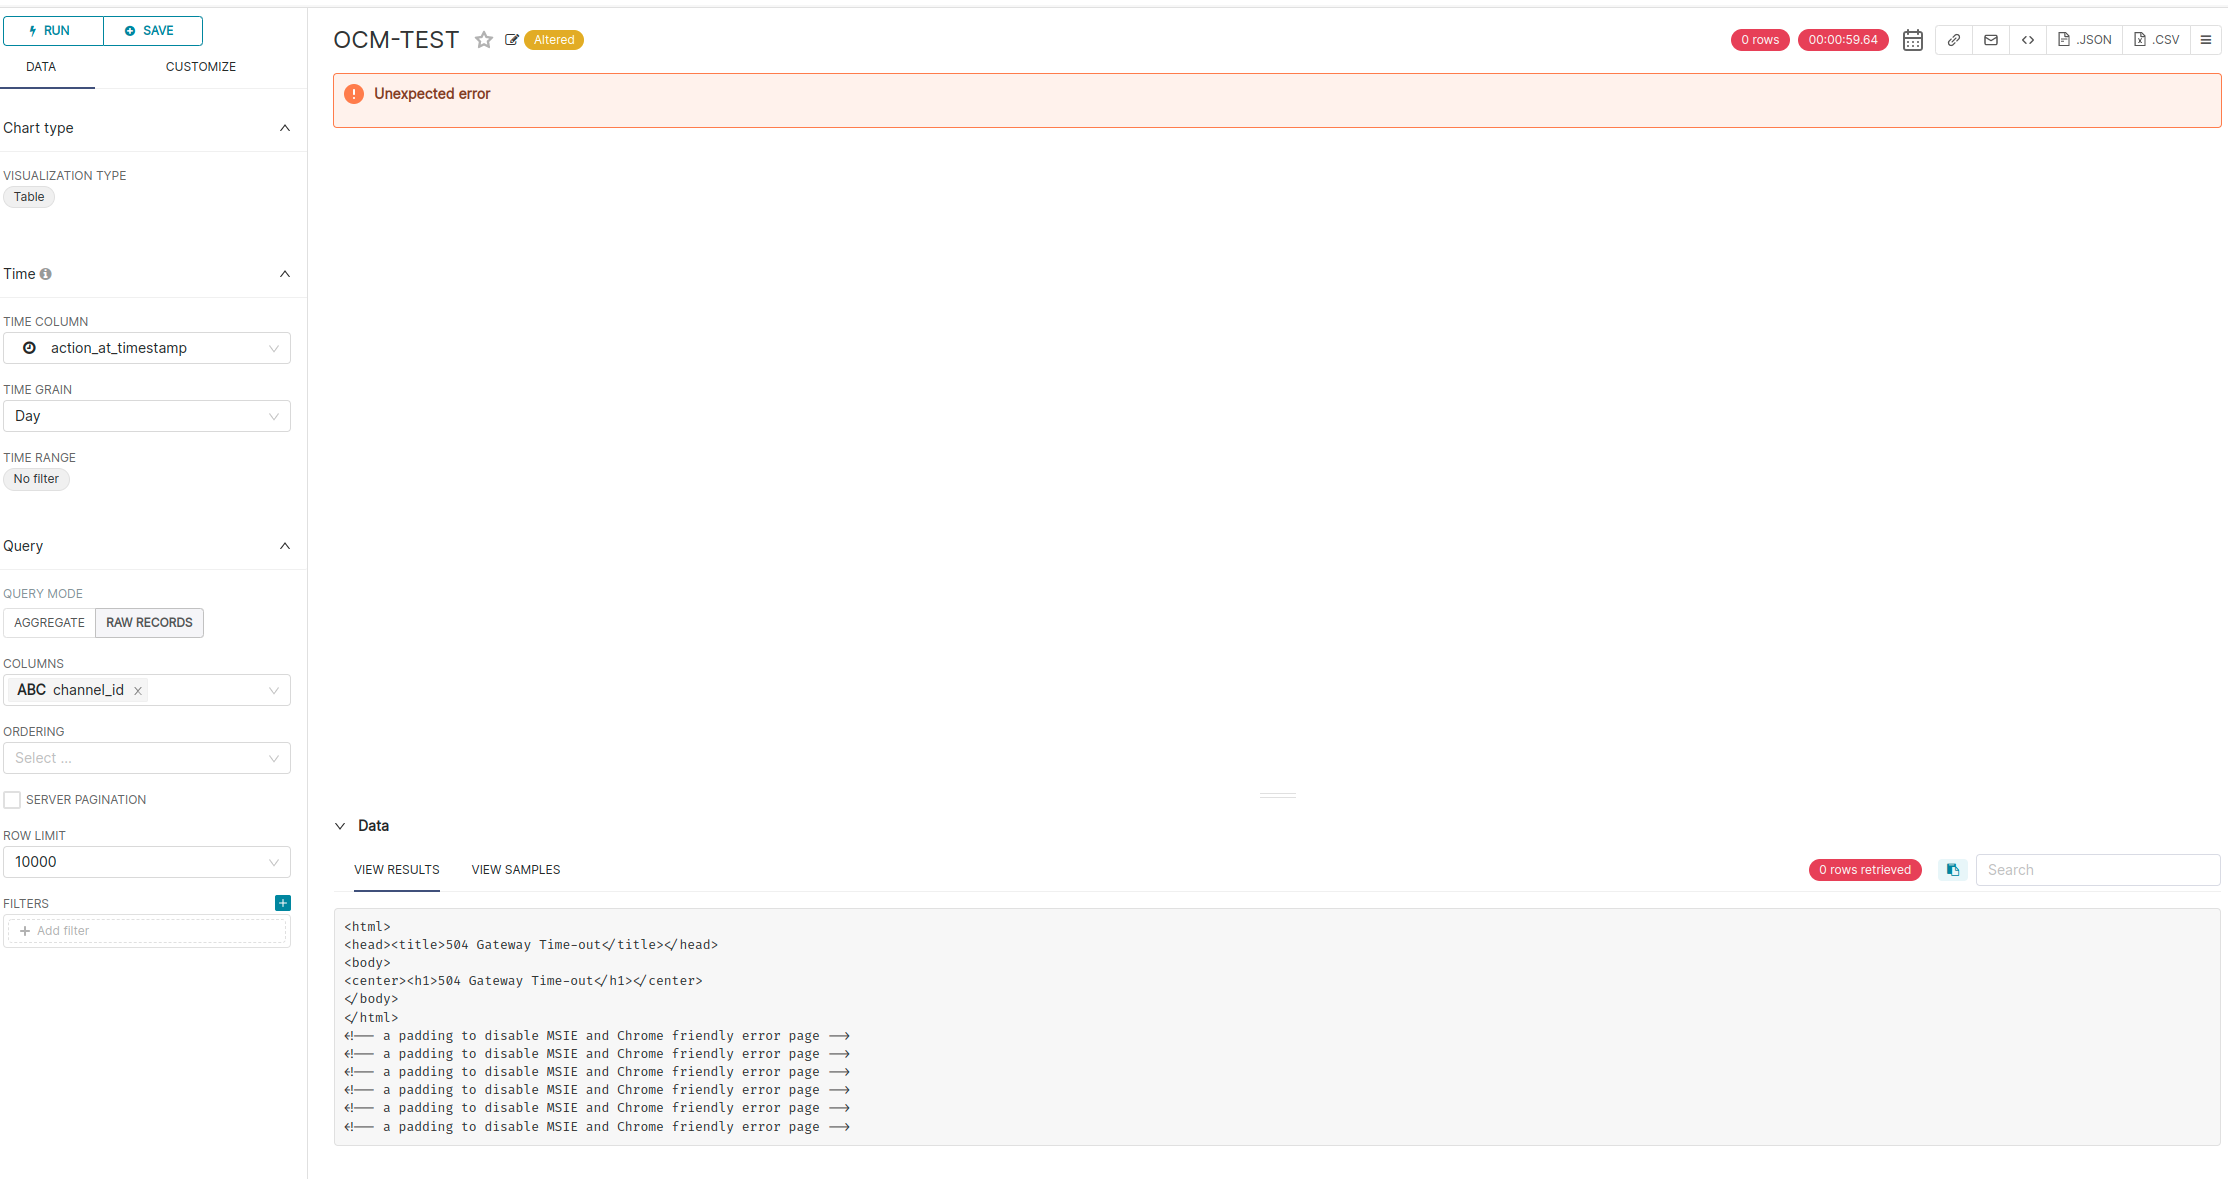Click the calendar cache icon
Viewport: 2228px width, 1179px height.
(x=1913, y=40)
